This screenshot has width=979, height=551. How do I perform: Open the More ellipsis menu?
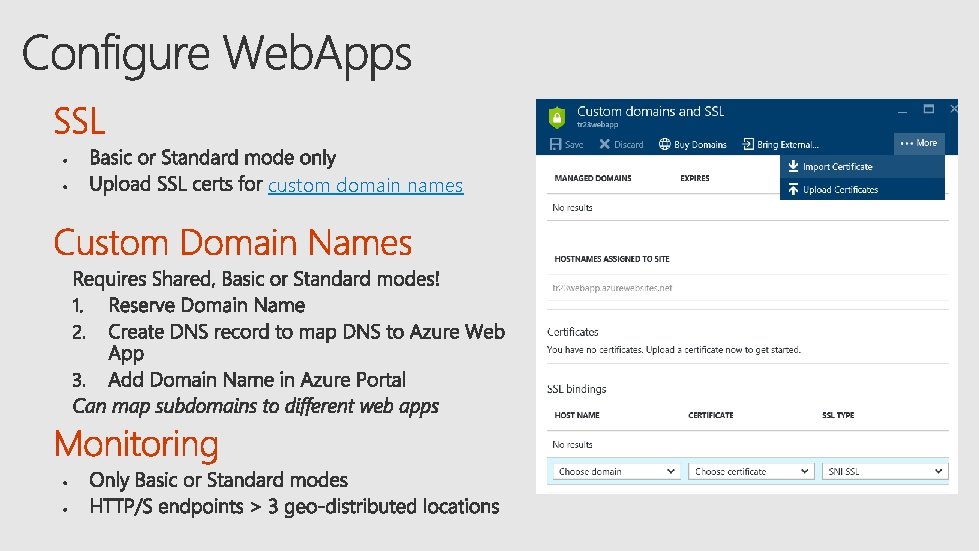918,143
